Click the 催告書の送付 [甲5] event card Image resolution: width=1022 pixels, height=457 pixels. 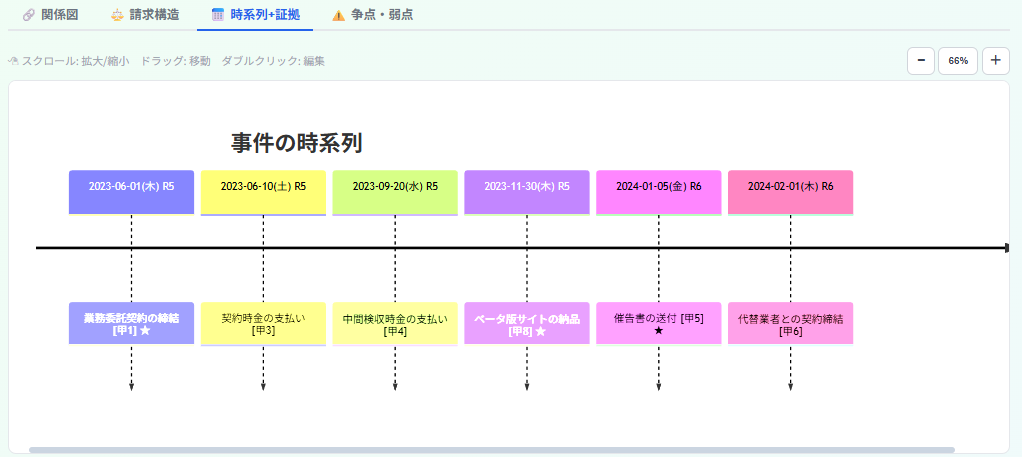(658, 323)
